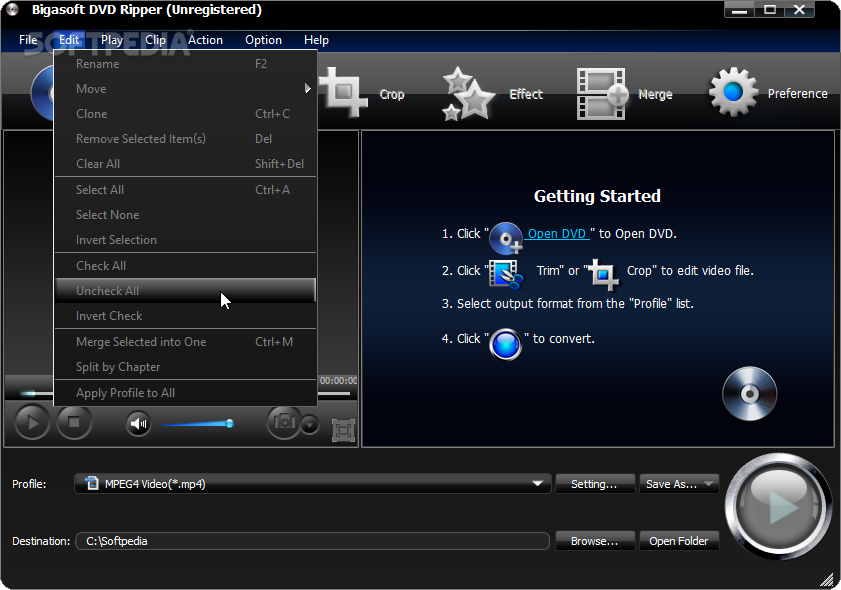Click the Open Folder button

pos(678,541)
